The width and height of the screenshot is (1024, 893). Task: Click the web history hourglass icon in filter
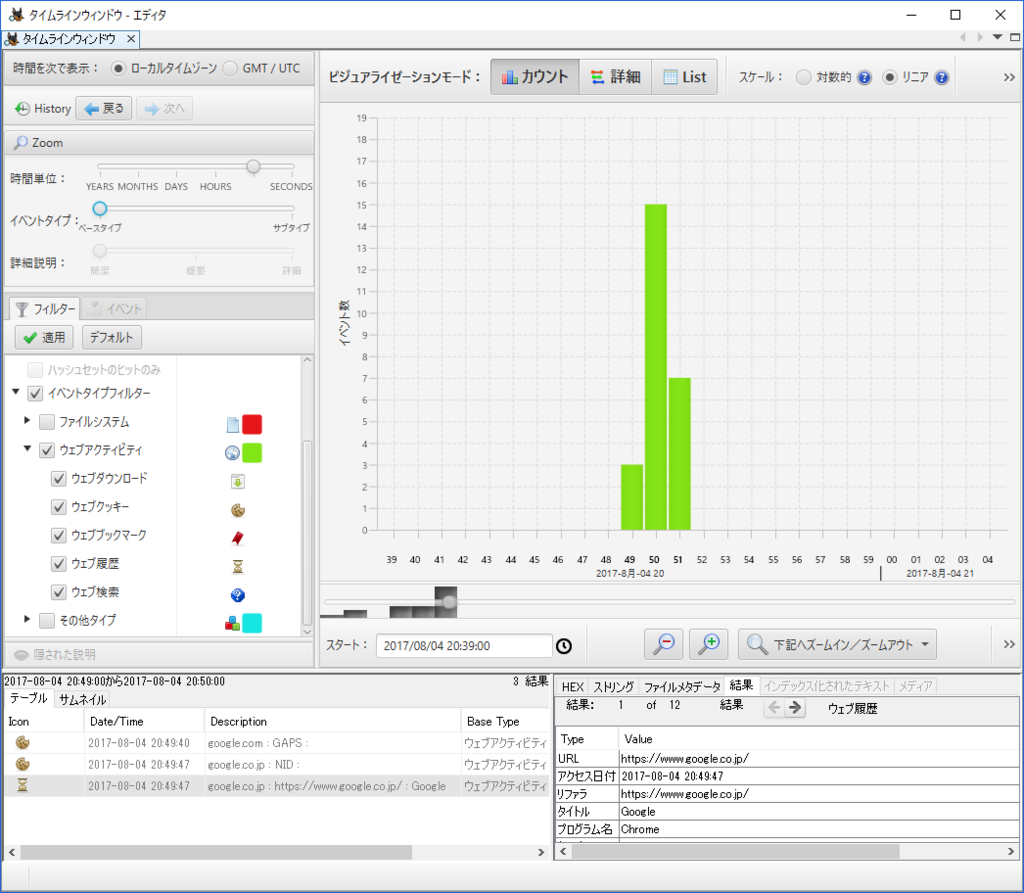(238, 566)
